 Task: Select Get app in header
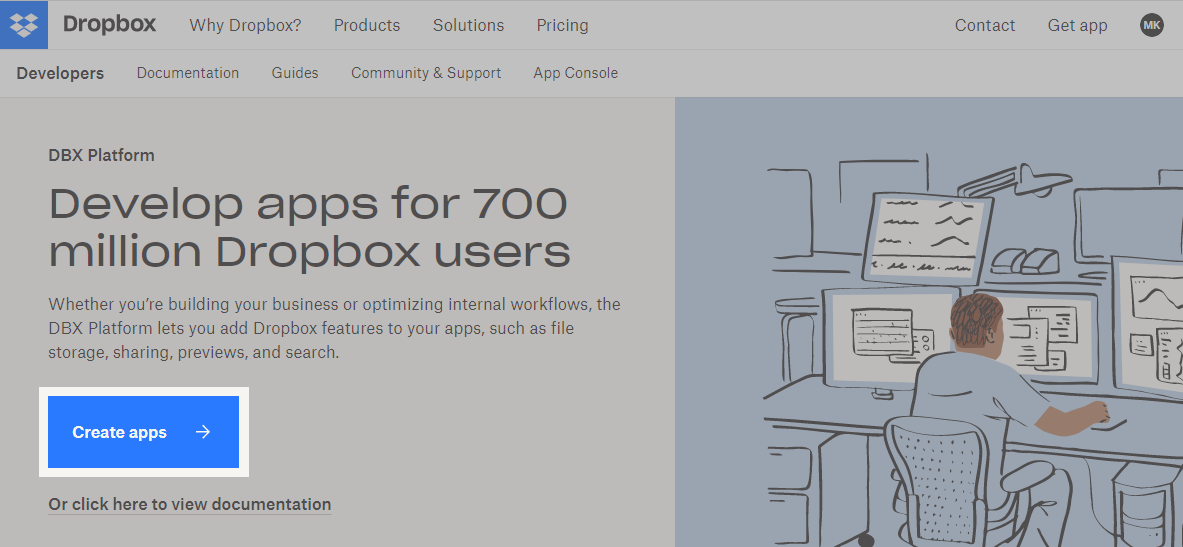[1077, 25]
